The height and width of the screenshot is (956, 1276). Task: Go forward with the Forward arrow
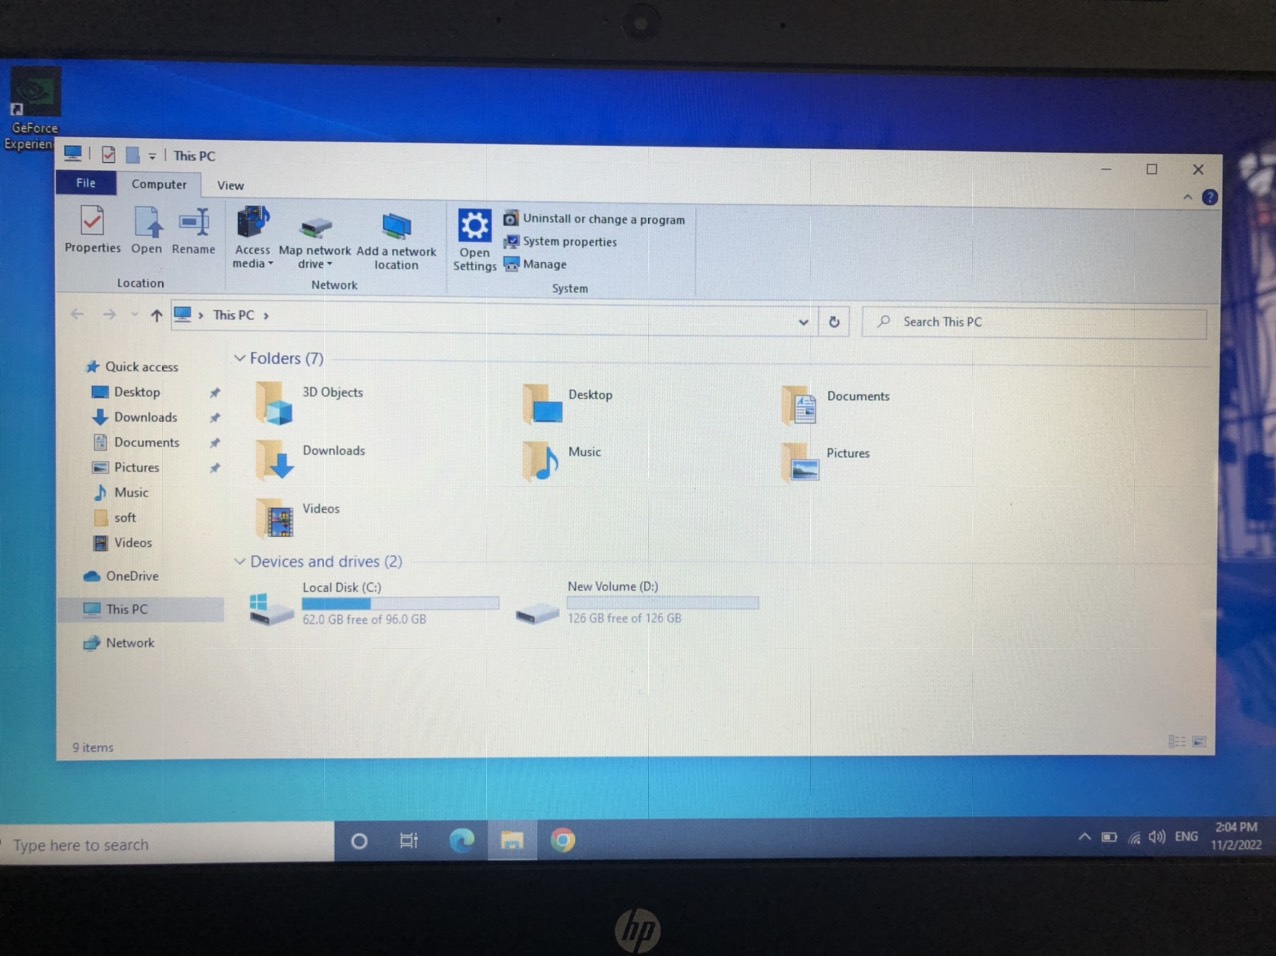pyautogui.click(x=109, y=315)
